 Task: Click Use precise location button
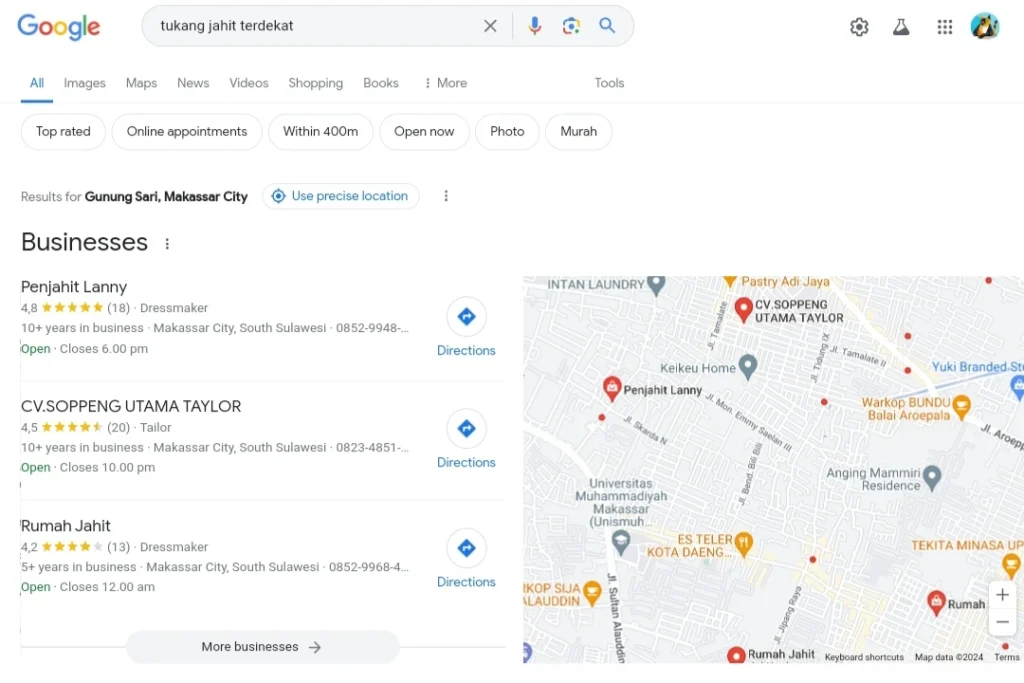tap(341, 196)
